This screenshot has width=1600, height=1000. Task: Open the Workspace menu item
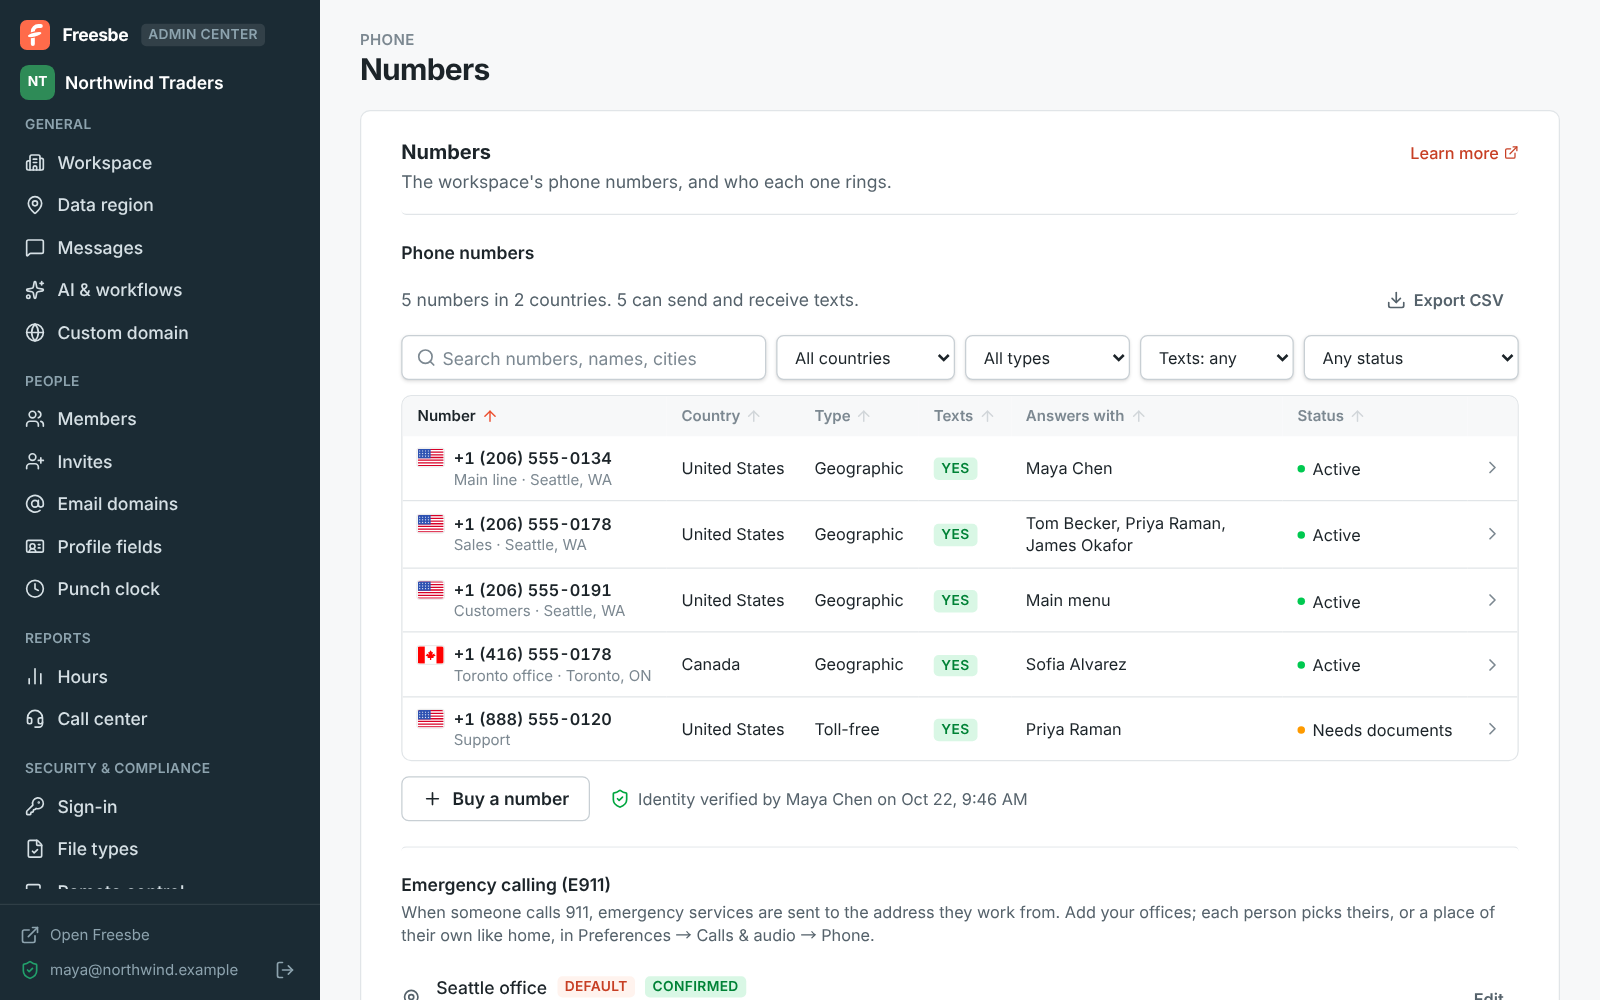pos(160,163)
